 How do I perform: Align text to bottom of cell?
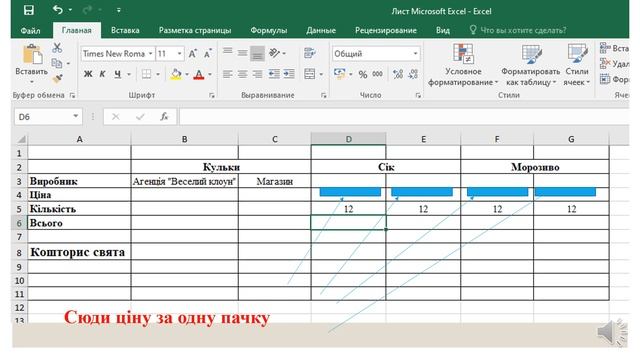click(258, 53)
